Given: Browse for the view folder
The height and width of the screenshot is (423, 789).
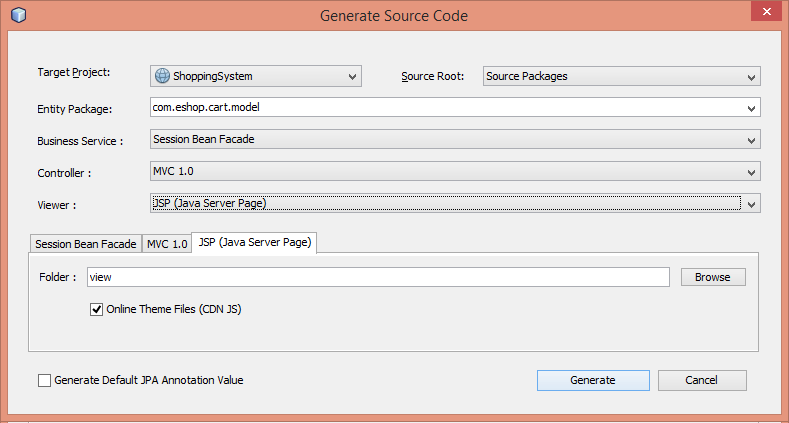Looking at the screenshot, I should click(x=713, y=277).
